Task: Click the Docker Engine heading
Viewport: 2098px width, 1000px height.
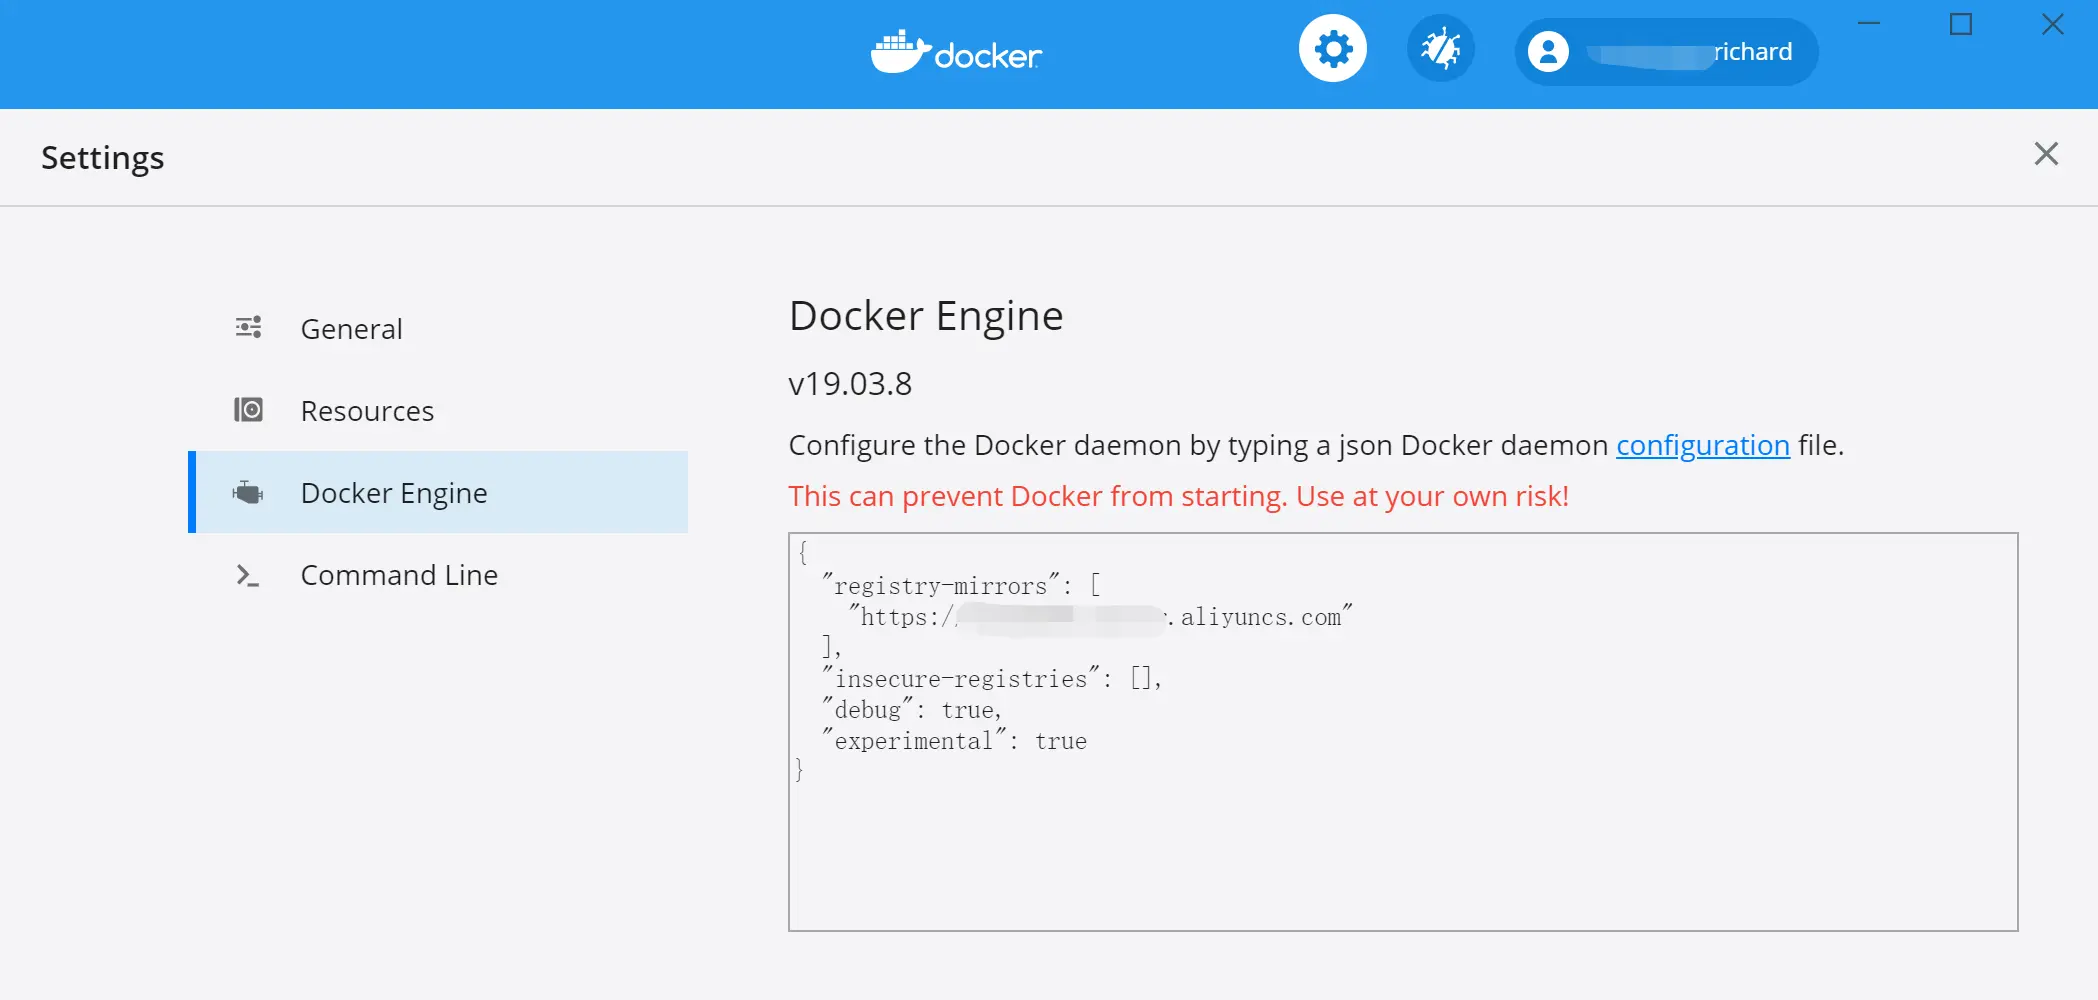Action: [x=926, y=316]
